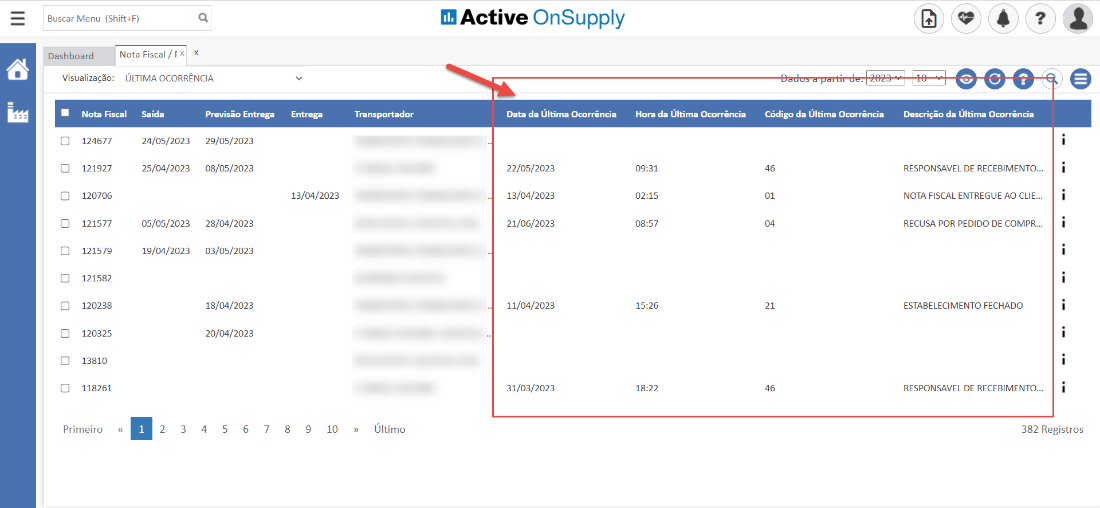
Task: Close the Nota Fiscal tab
Action: click(x=196, y=52)
